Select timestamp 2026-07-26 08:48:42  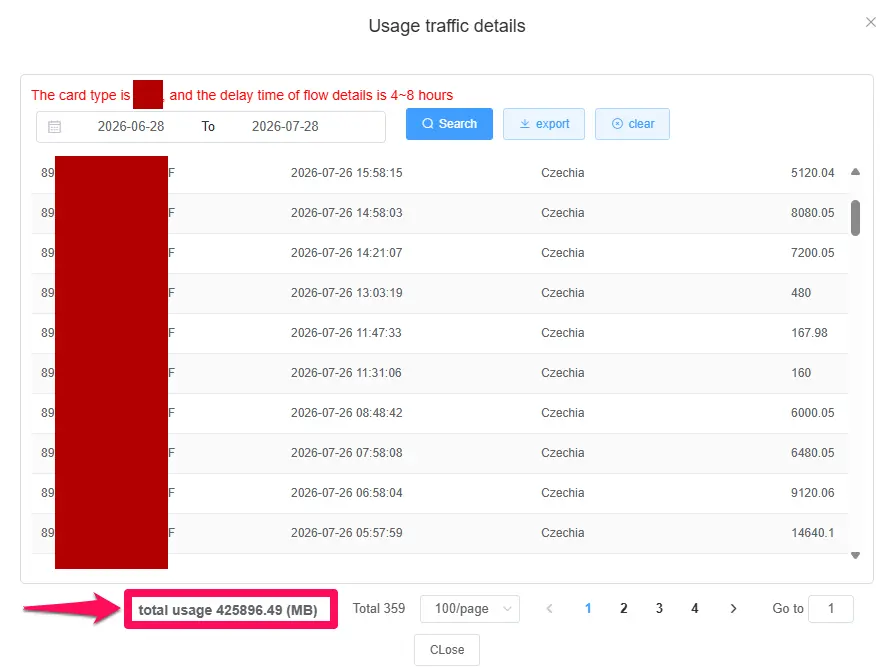tap(346, 413)
